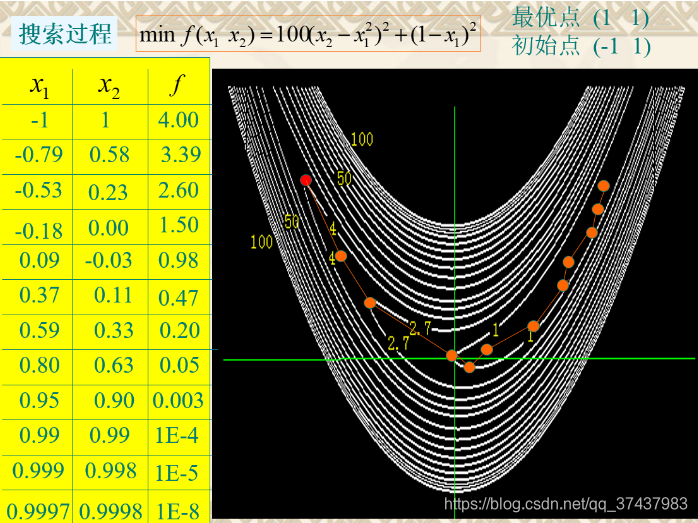Image resolution: width=698 pixels, height=523 pixels.
Task: Click the f value 1E-8
Action: (x=177, y=512)
